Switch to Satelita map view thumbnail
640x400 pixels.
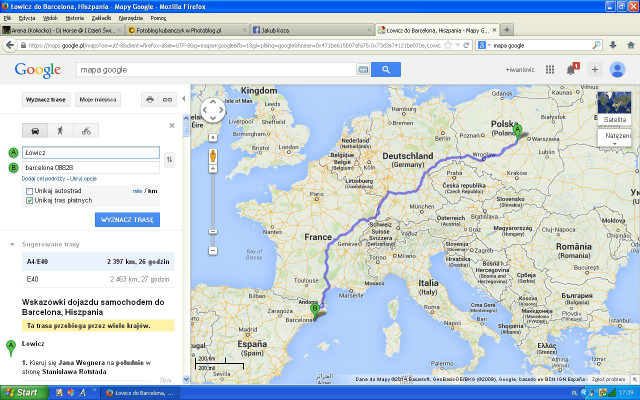pos(614,108)
